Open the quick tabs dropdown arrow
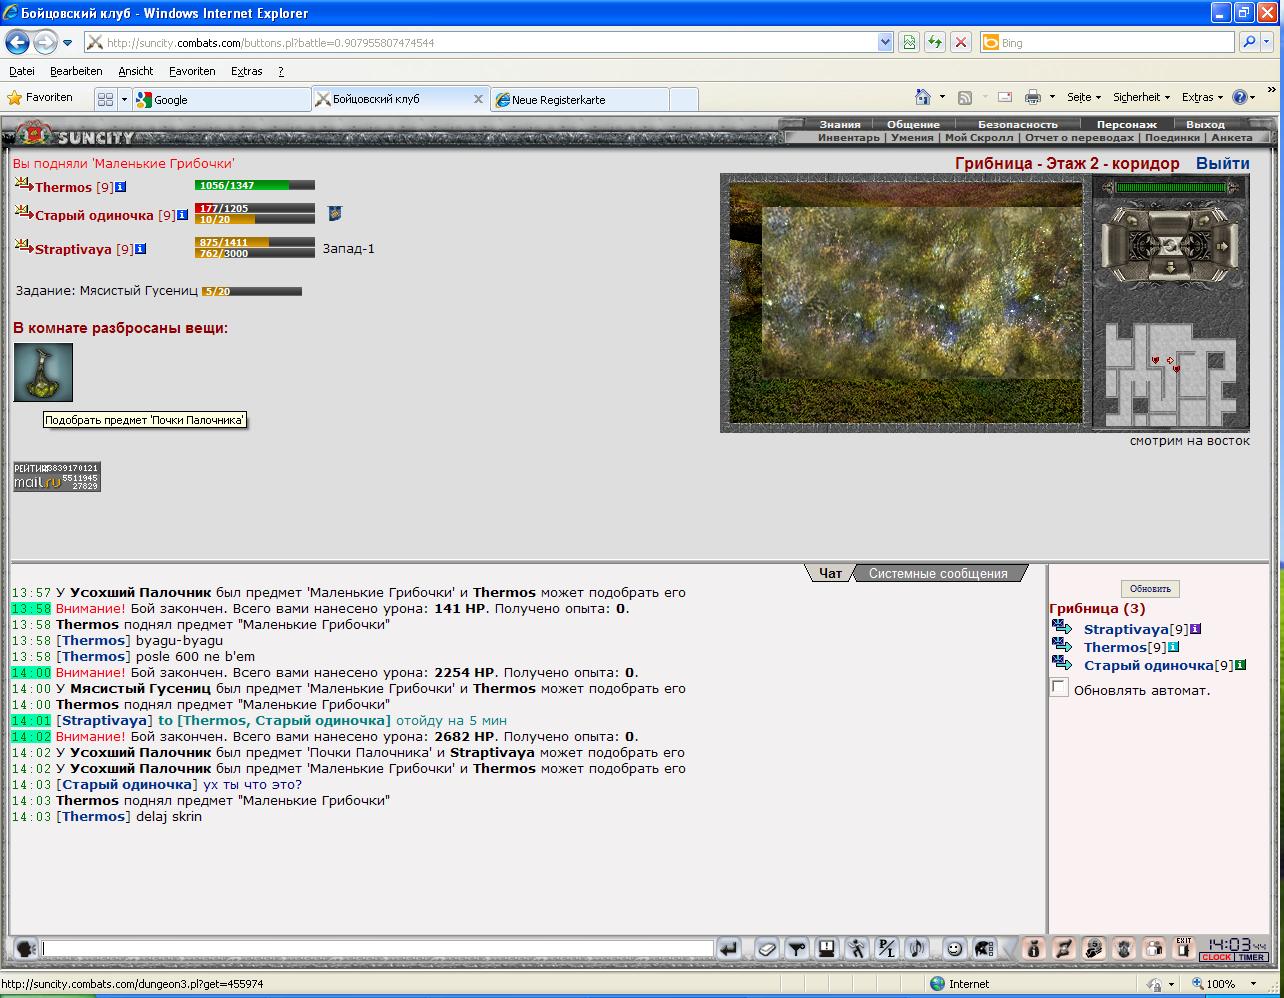Image resolution: width=1284 pixels, height=998 pixels. pos(125,99)
